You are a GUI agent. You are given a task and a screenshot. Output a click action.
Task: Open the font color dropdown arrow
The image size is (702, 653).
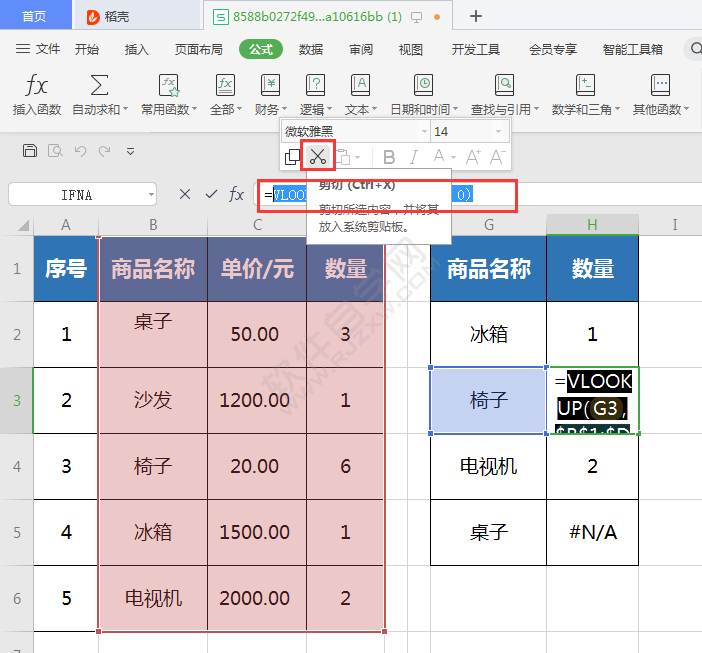pos(454,158)
